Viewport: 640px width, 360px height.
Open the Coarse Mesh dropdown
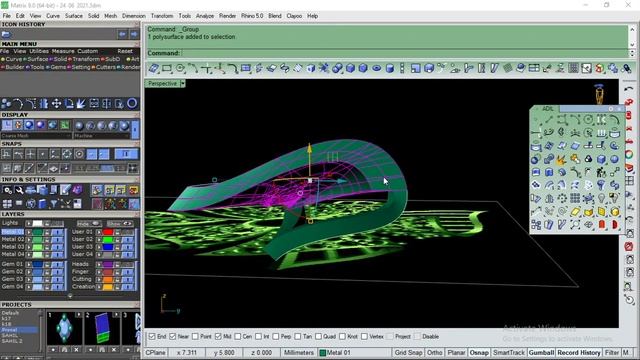point(36,136)
